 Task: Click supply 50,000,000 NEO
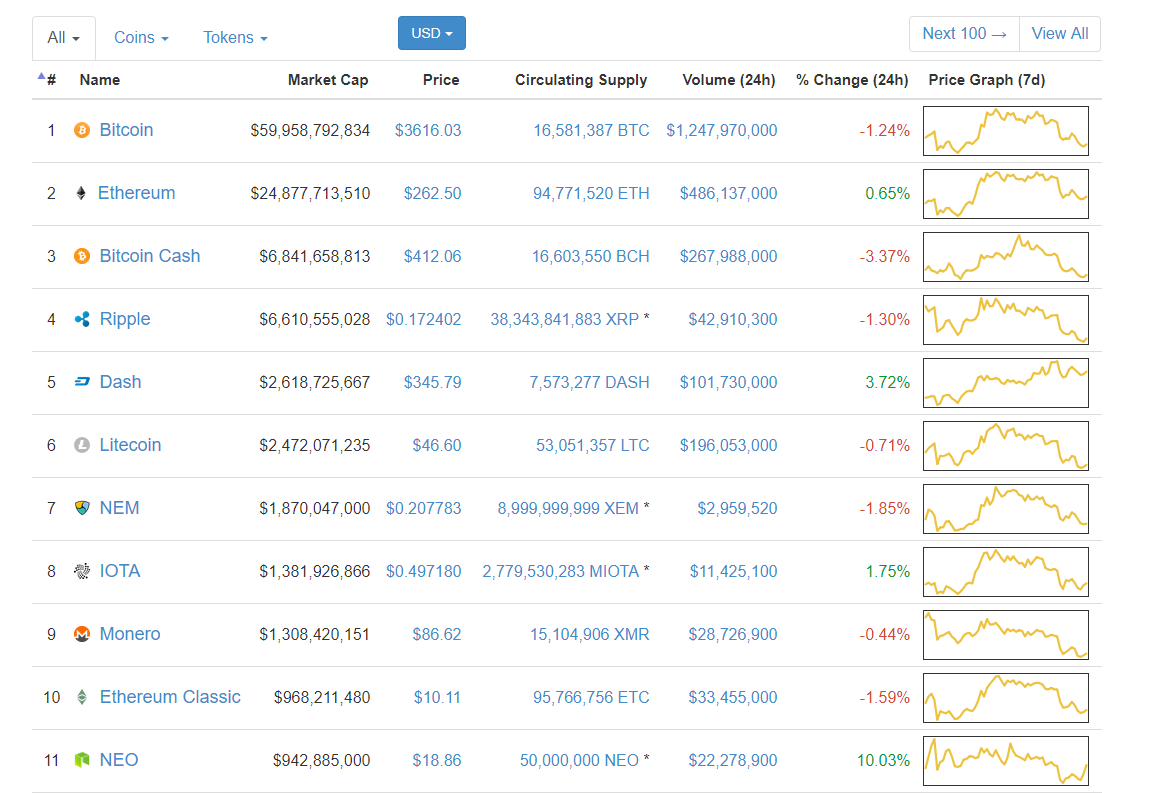tap(579, 760)
